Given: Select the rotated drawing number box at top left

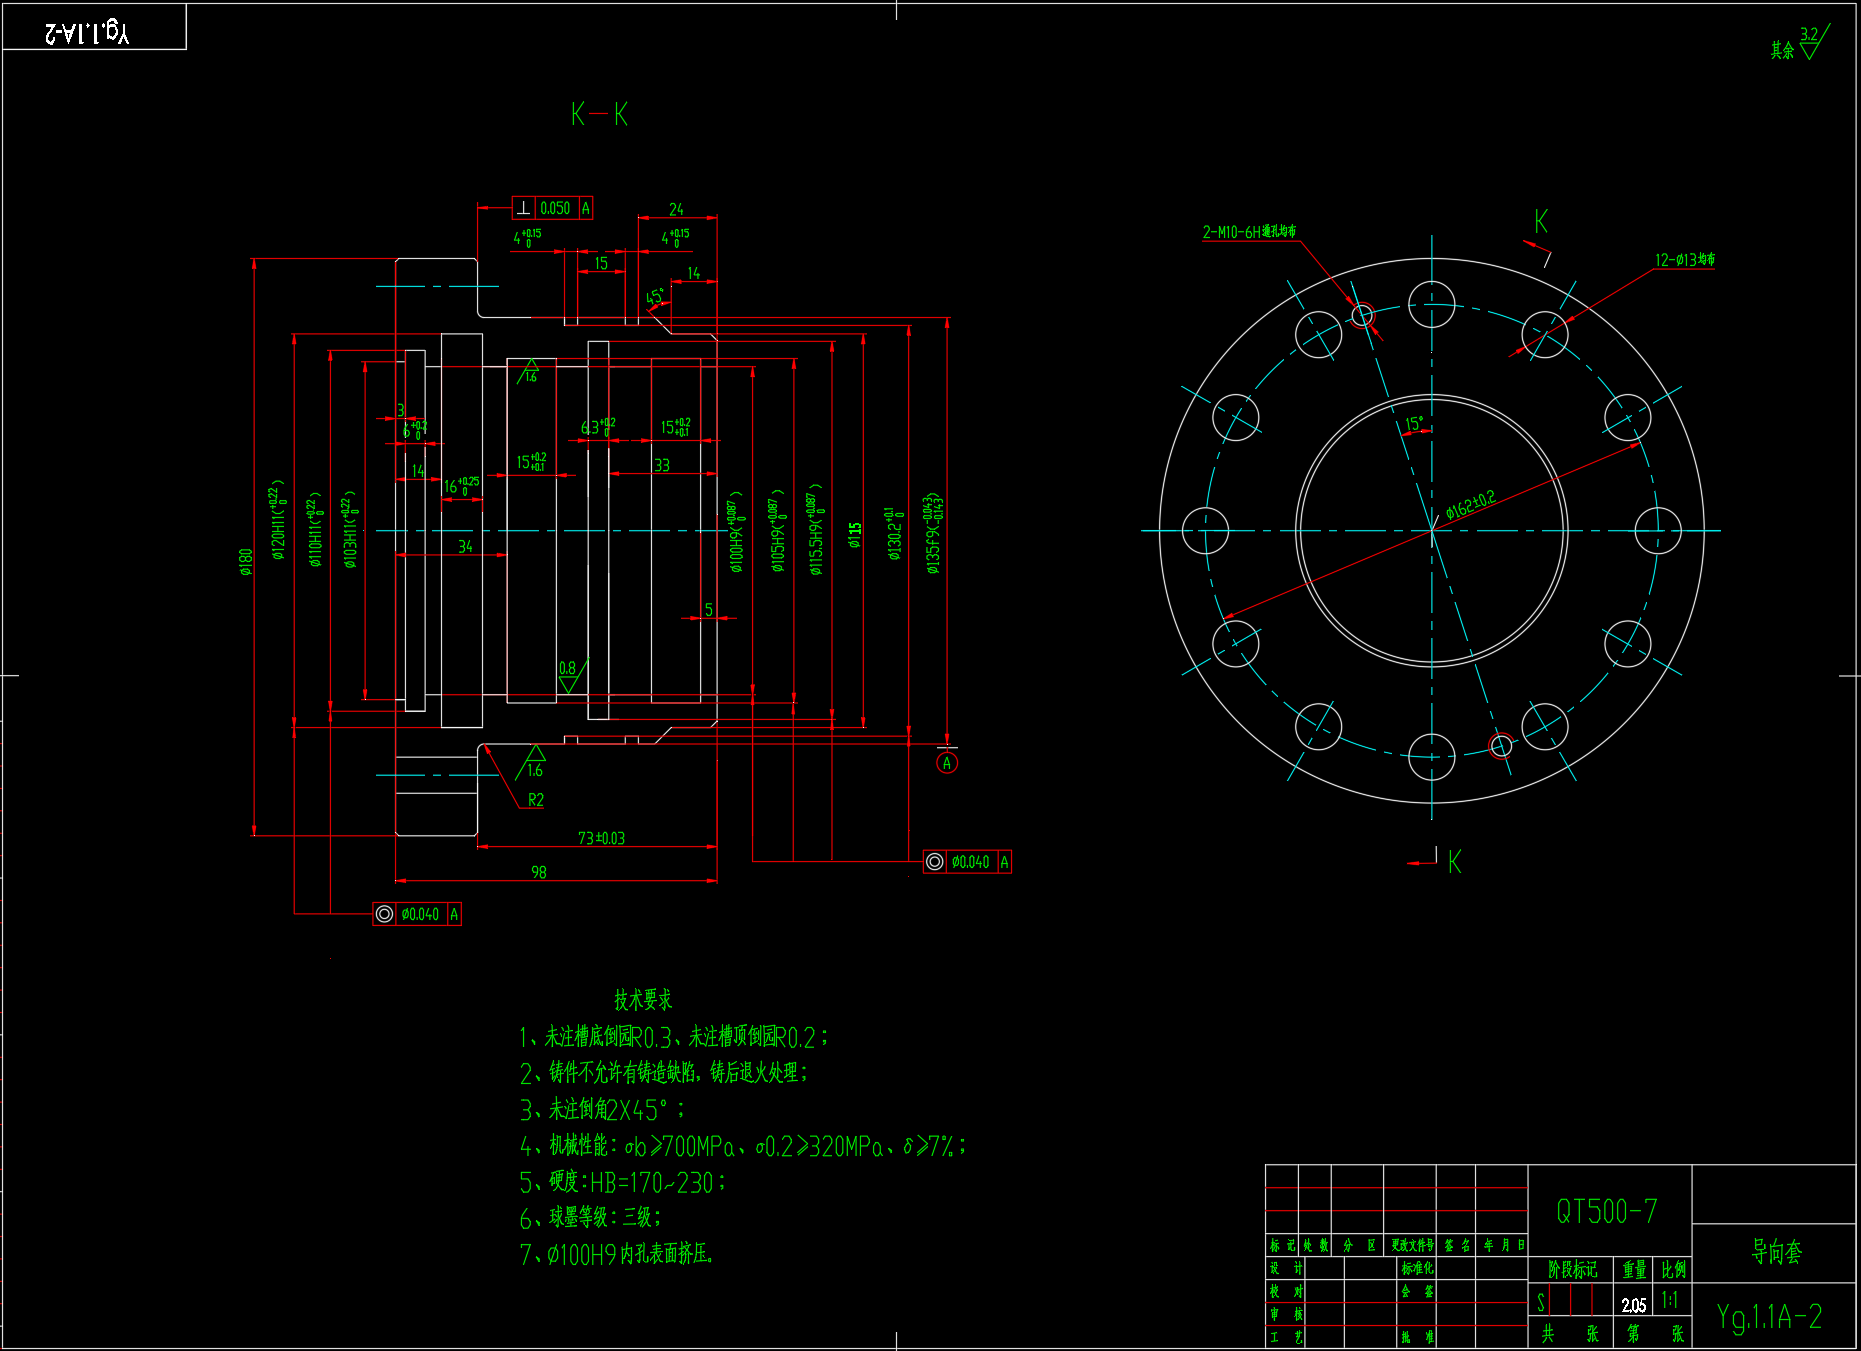Looking at the screenshot, I should 93,28.
